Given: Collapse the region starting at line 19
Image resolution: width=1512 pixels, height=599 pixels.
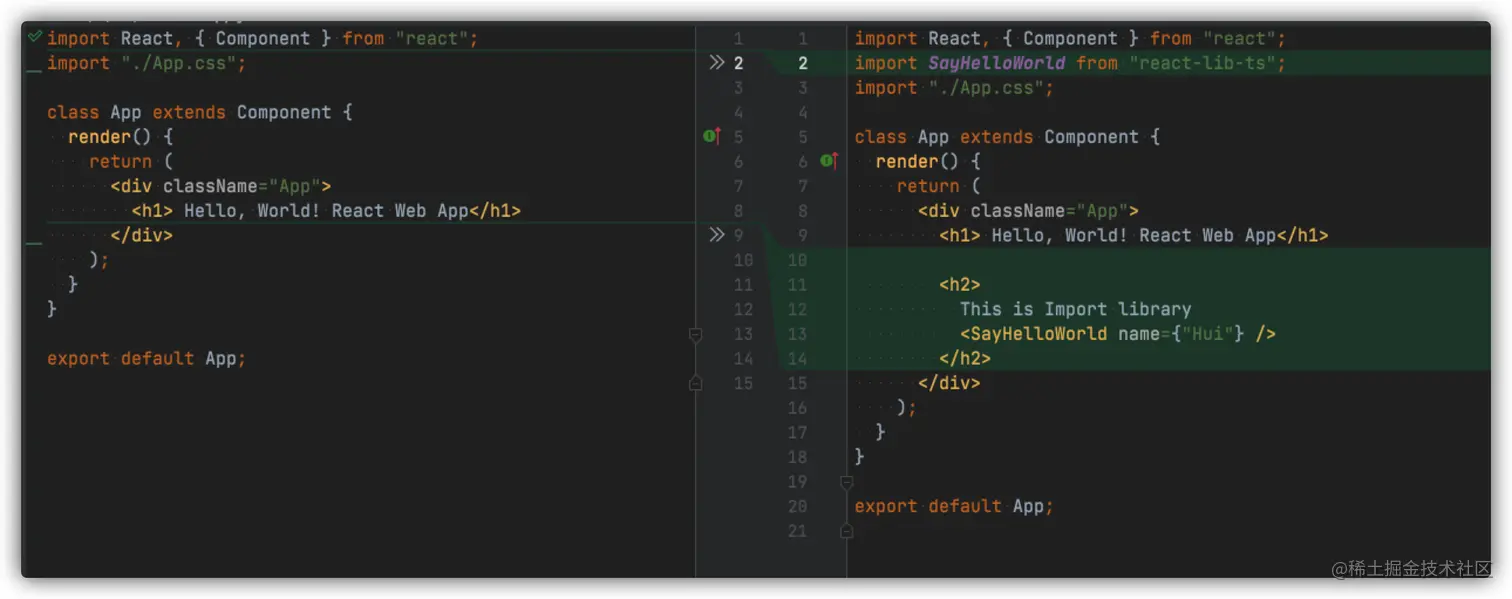Looking at the screenshot, I should pos(846,481).
